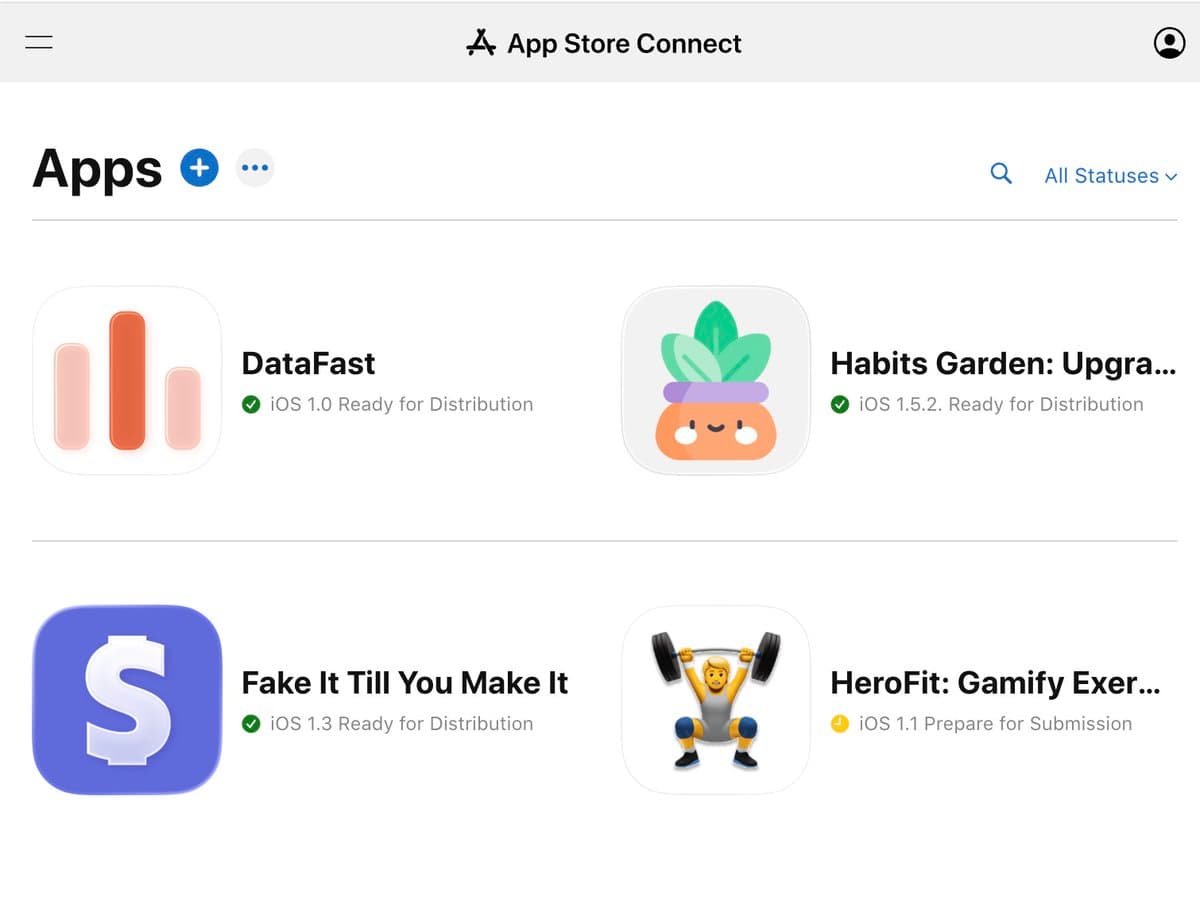Click Habits Garden green status checkmark
1200x920 pixels.
click(841, 405)
